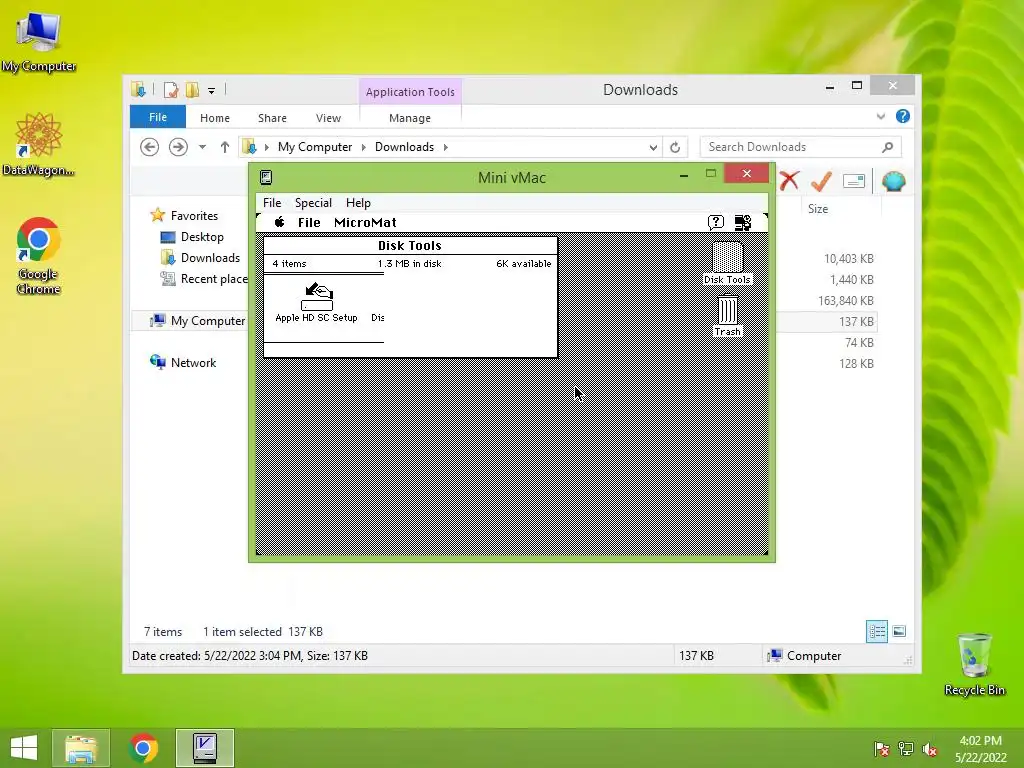Viewport: 1024px width, 768px height.
Task: Open the MicroMat menu
Action: 365,222
